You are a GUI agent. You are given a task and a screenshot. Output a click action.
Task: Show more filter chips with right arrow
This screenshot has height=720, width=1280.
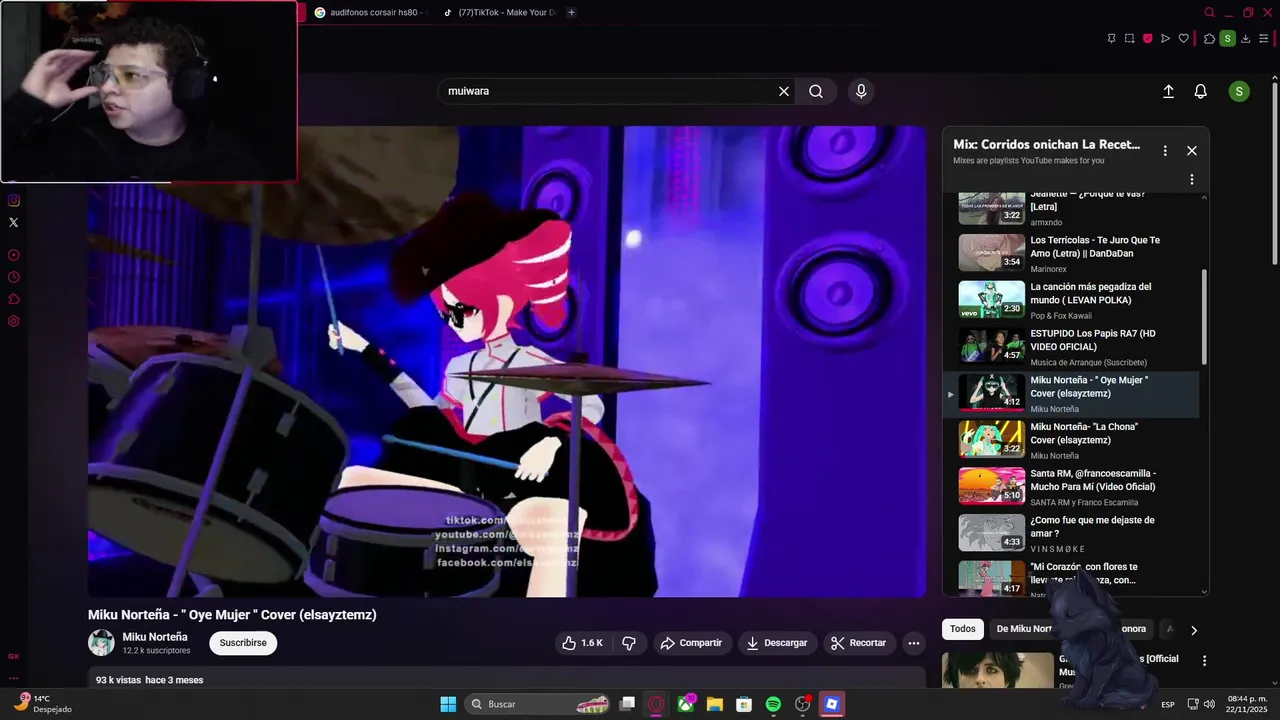[x=1193, y=630]
